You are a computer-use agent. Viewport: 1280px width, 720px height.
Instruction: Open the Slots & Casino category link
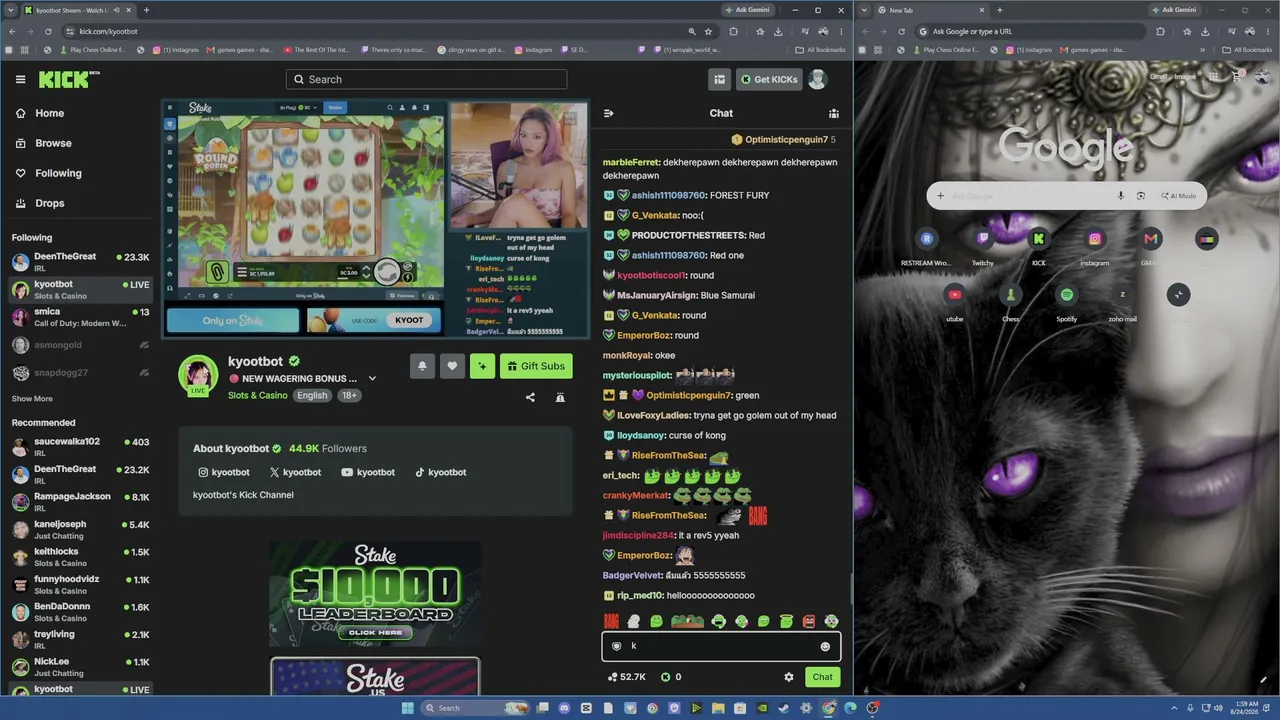[257, 395]
